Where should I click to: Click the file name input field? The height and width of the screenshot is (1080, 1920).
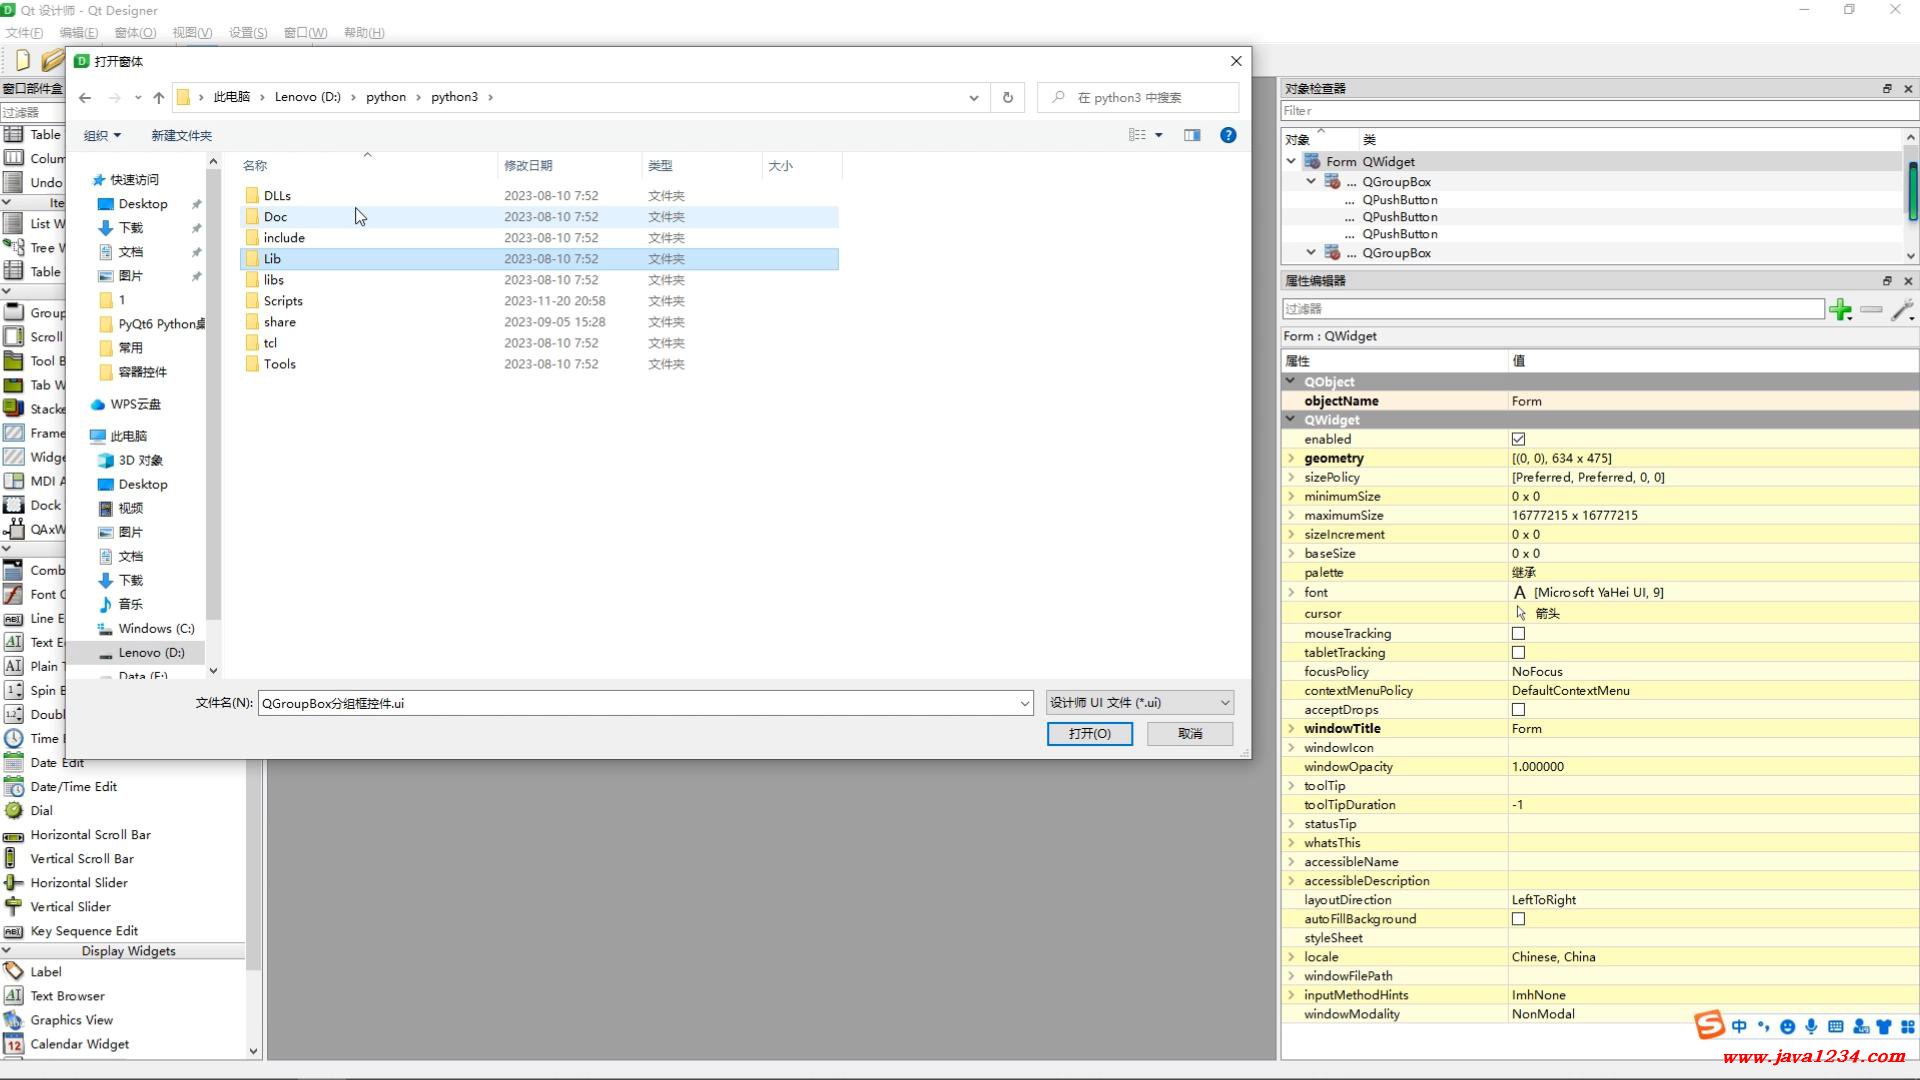coord(640,703)
